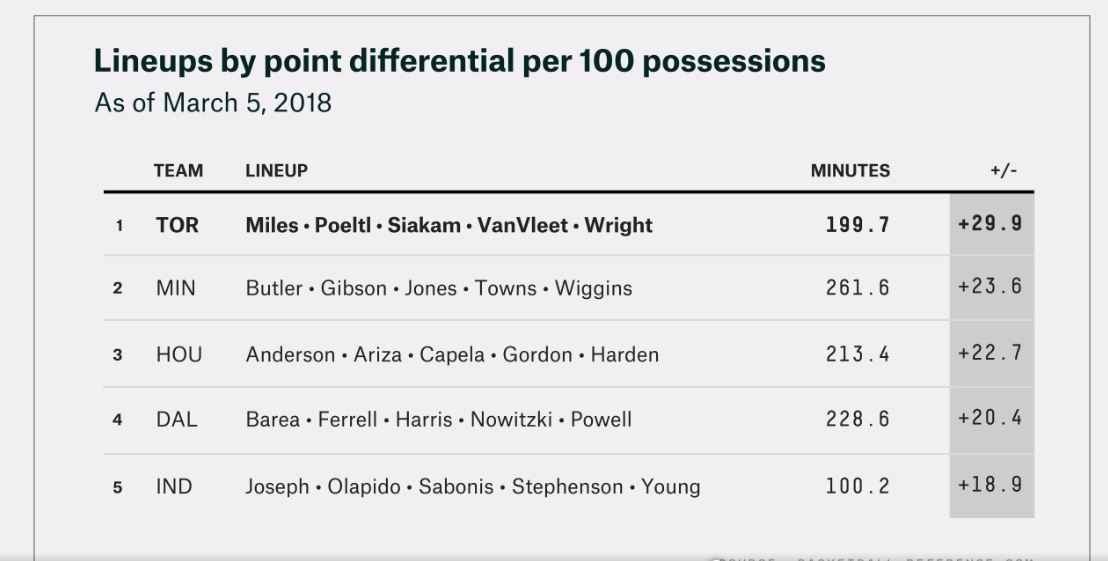This screenshot has width=1108, height=561.
Task: Select the Anderson, Ariza, Capela lineup
Action: 452,354
